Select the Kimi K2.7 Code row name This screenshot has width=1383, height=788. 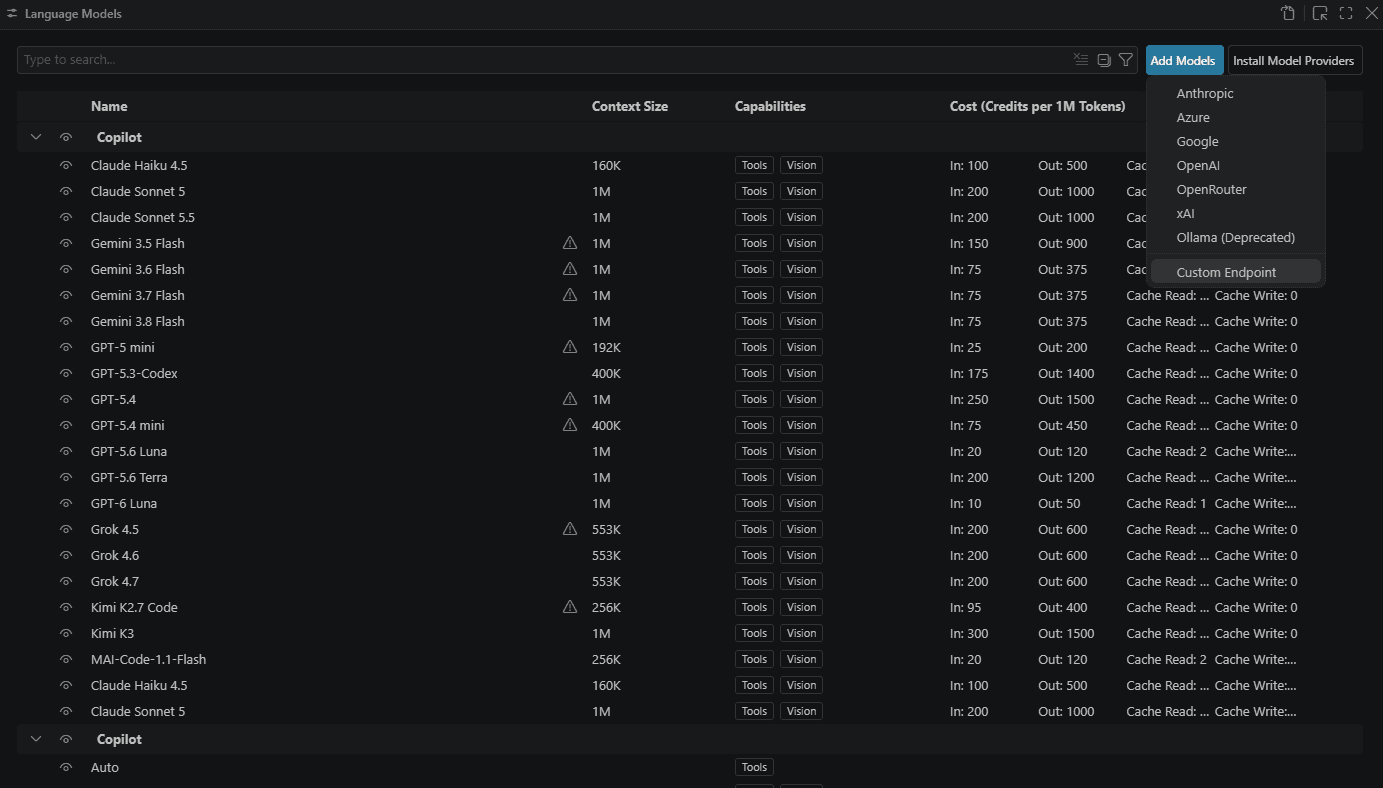point(134,607)
